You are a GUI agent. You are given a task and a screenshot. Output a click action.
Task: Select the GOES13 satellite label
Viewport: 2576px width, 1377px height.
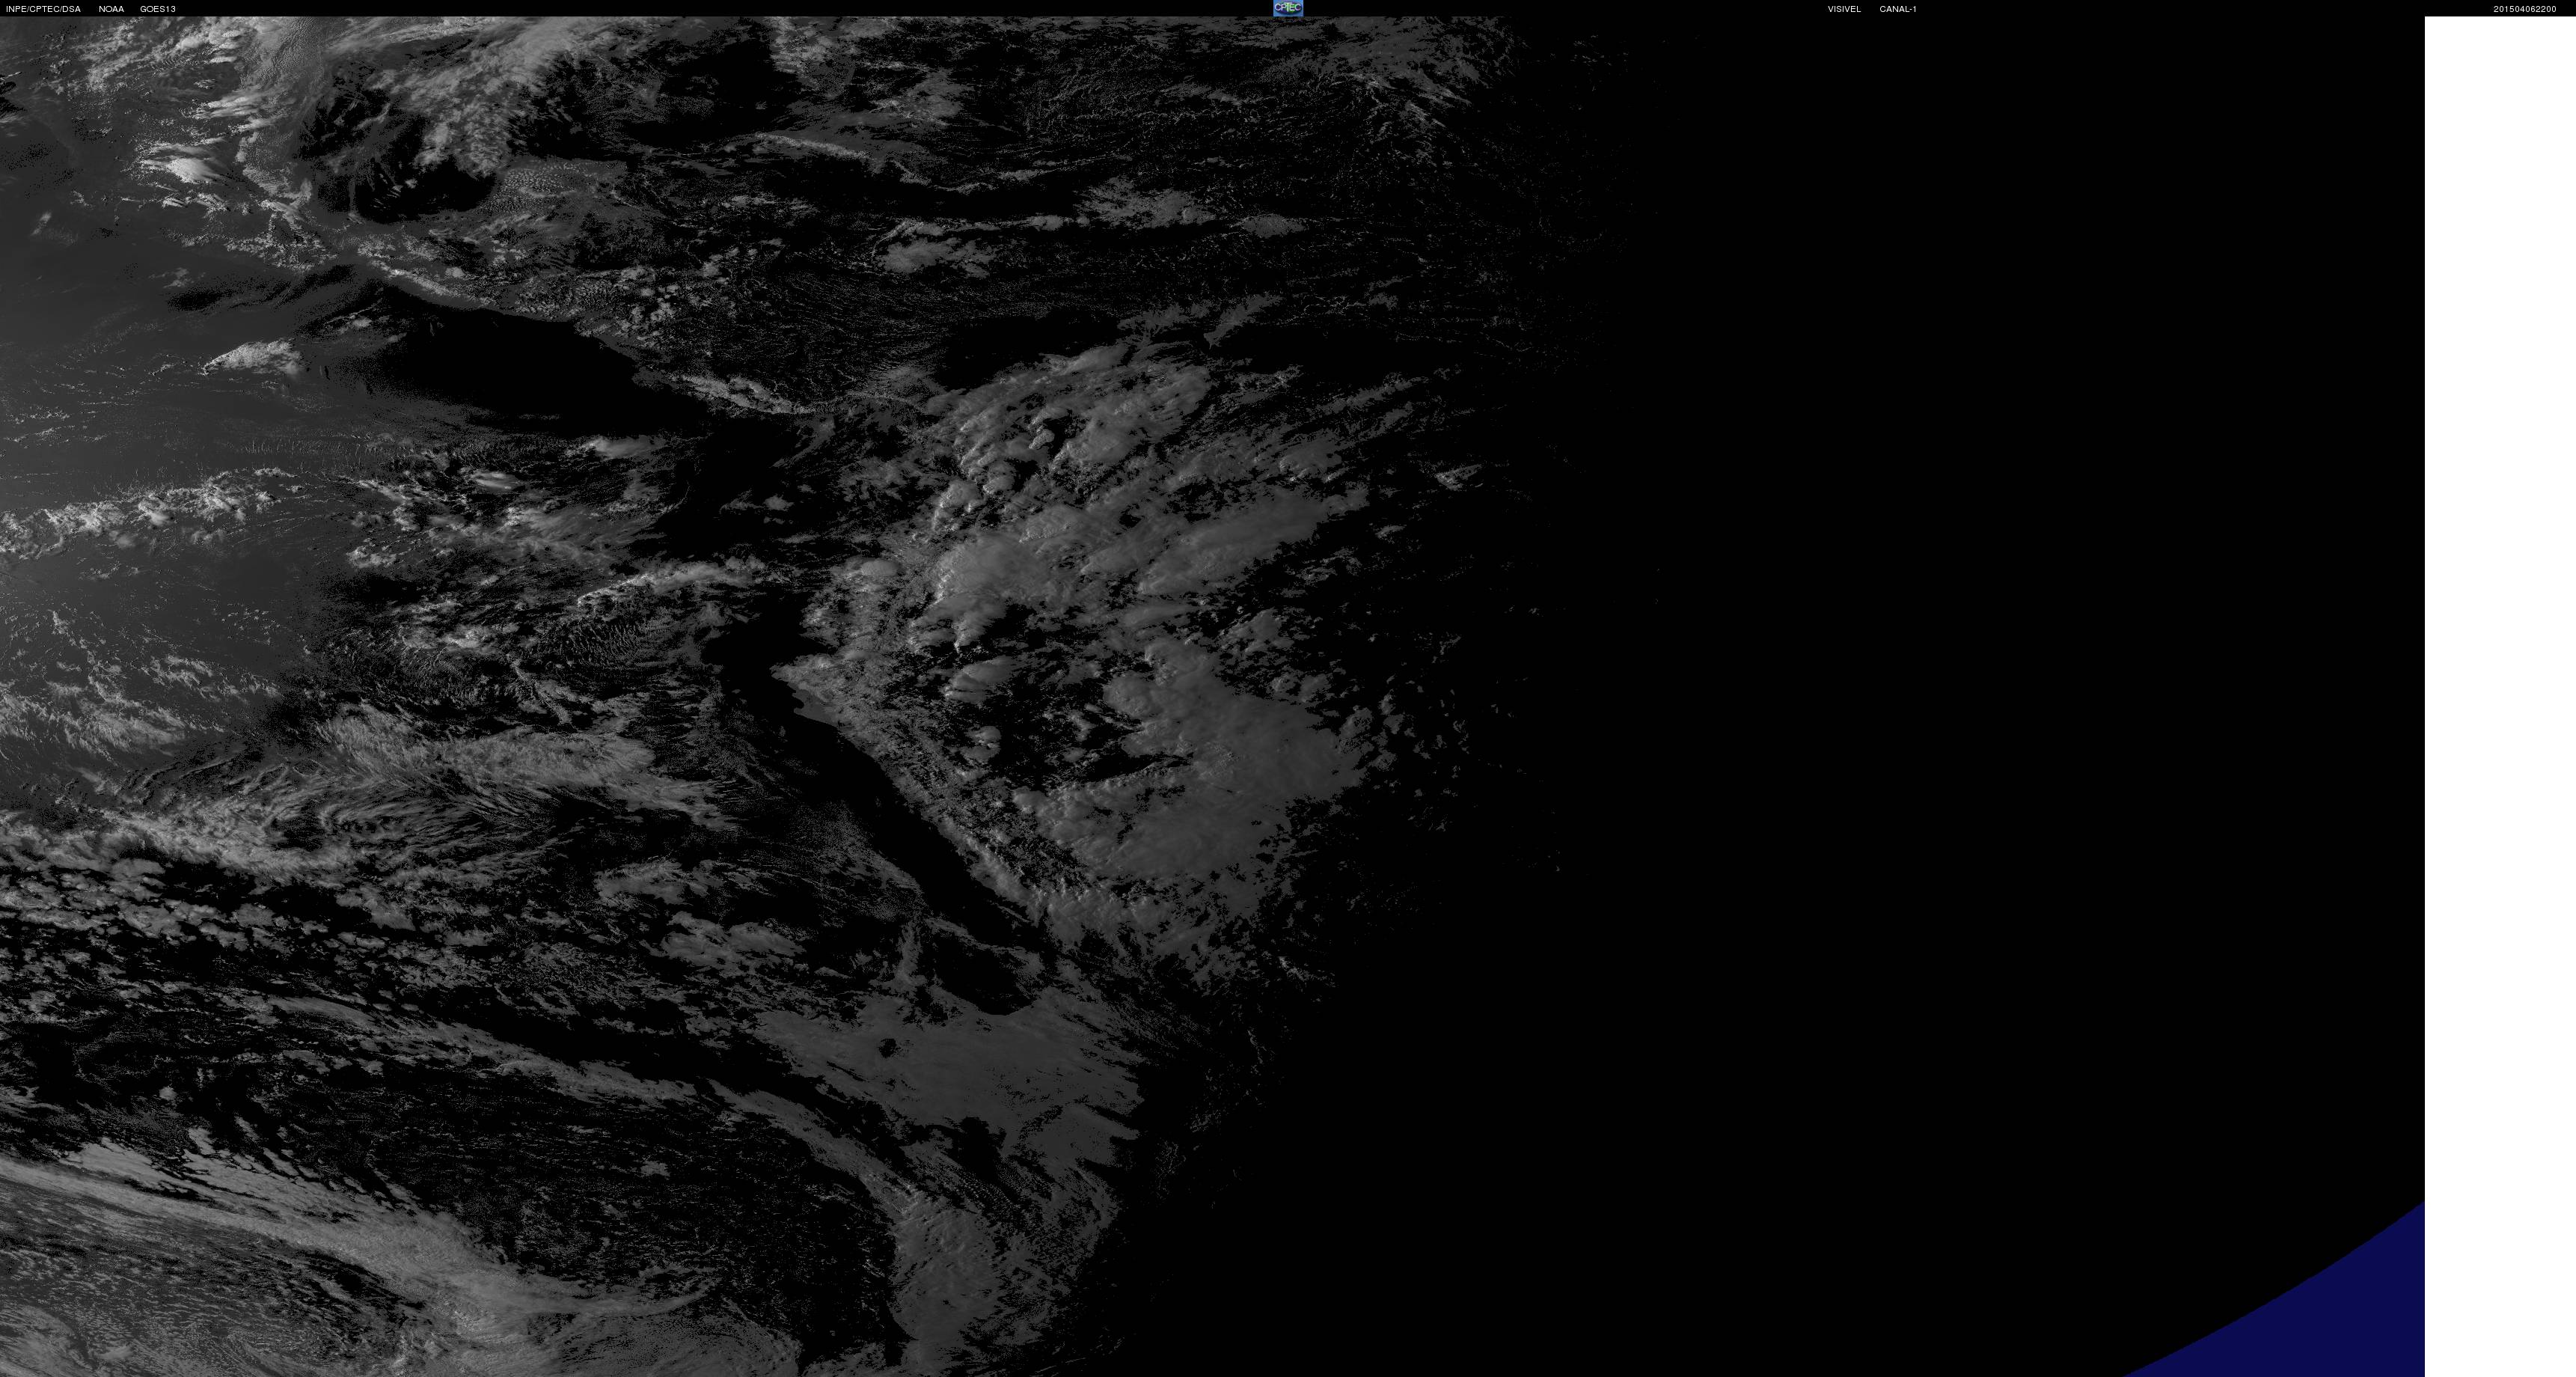click(158, 9)
